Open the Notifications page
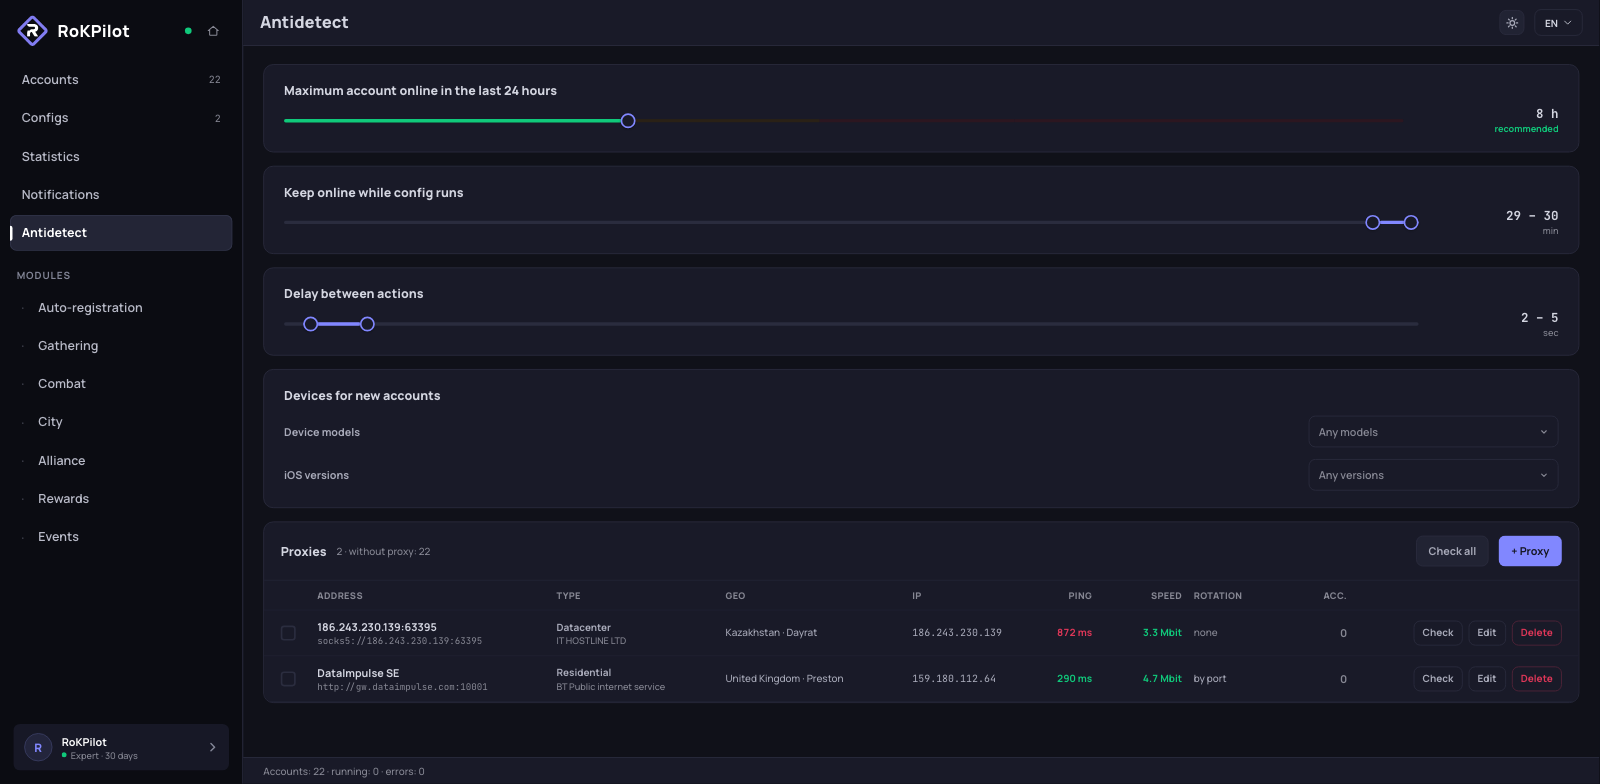1600x784 pixels. 121,195
